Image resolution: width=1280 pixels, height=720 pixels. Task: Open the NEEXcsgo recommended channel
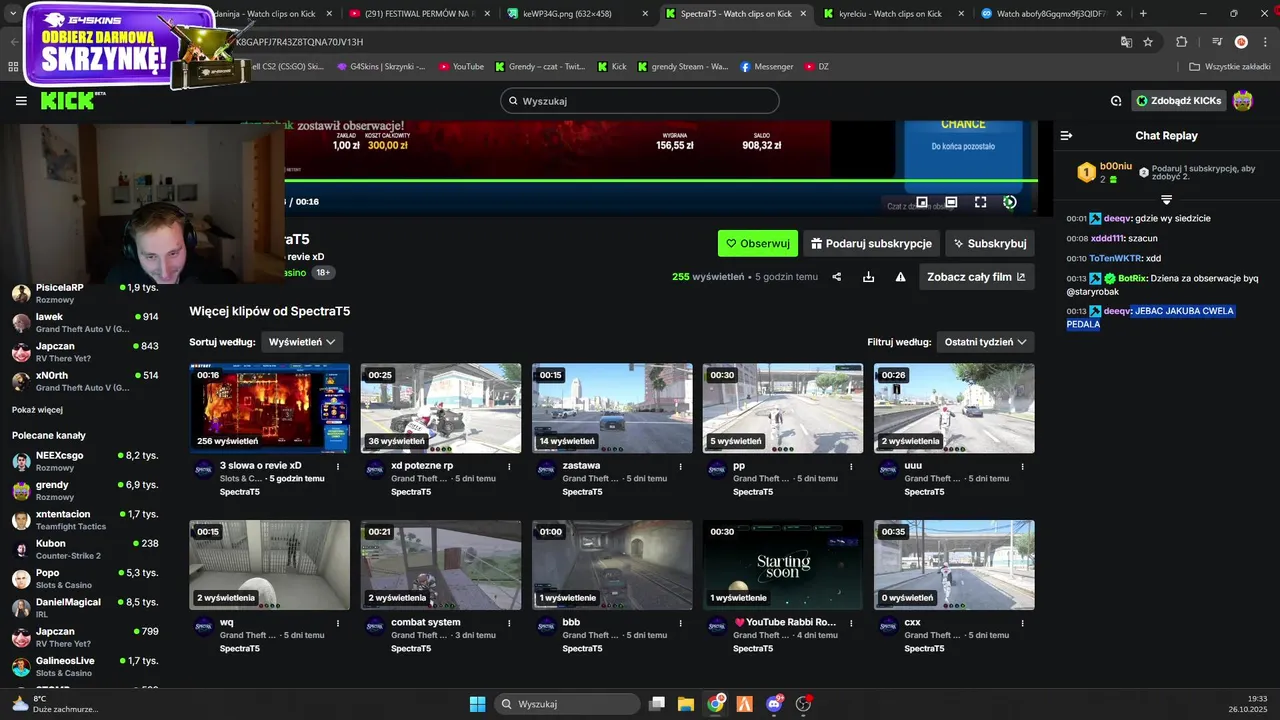coord(85,461)
